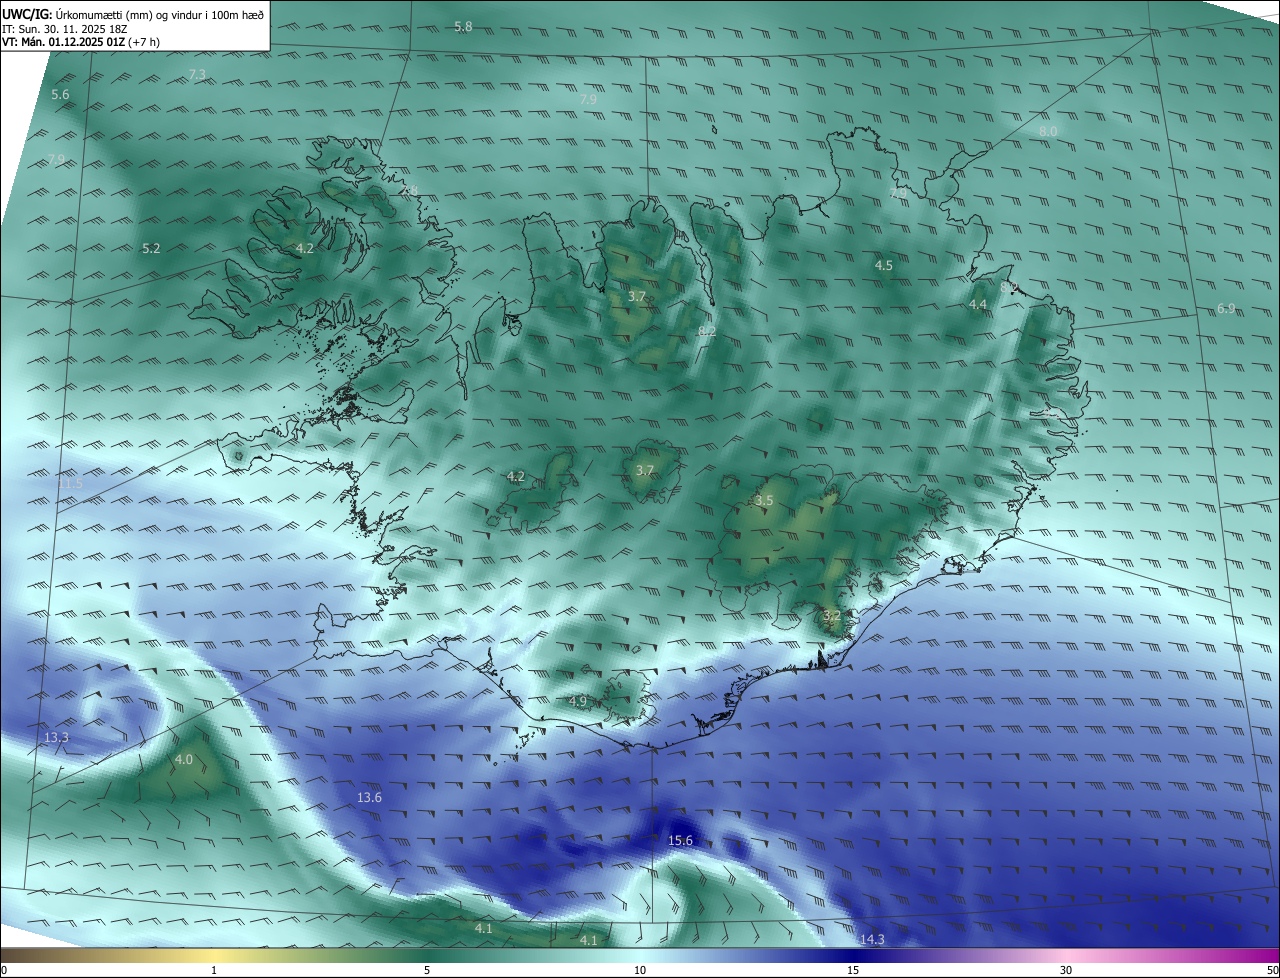Click the 5 tick on color scale
1280x978 pixels.
click(x=427, y=971)
